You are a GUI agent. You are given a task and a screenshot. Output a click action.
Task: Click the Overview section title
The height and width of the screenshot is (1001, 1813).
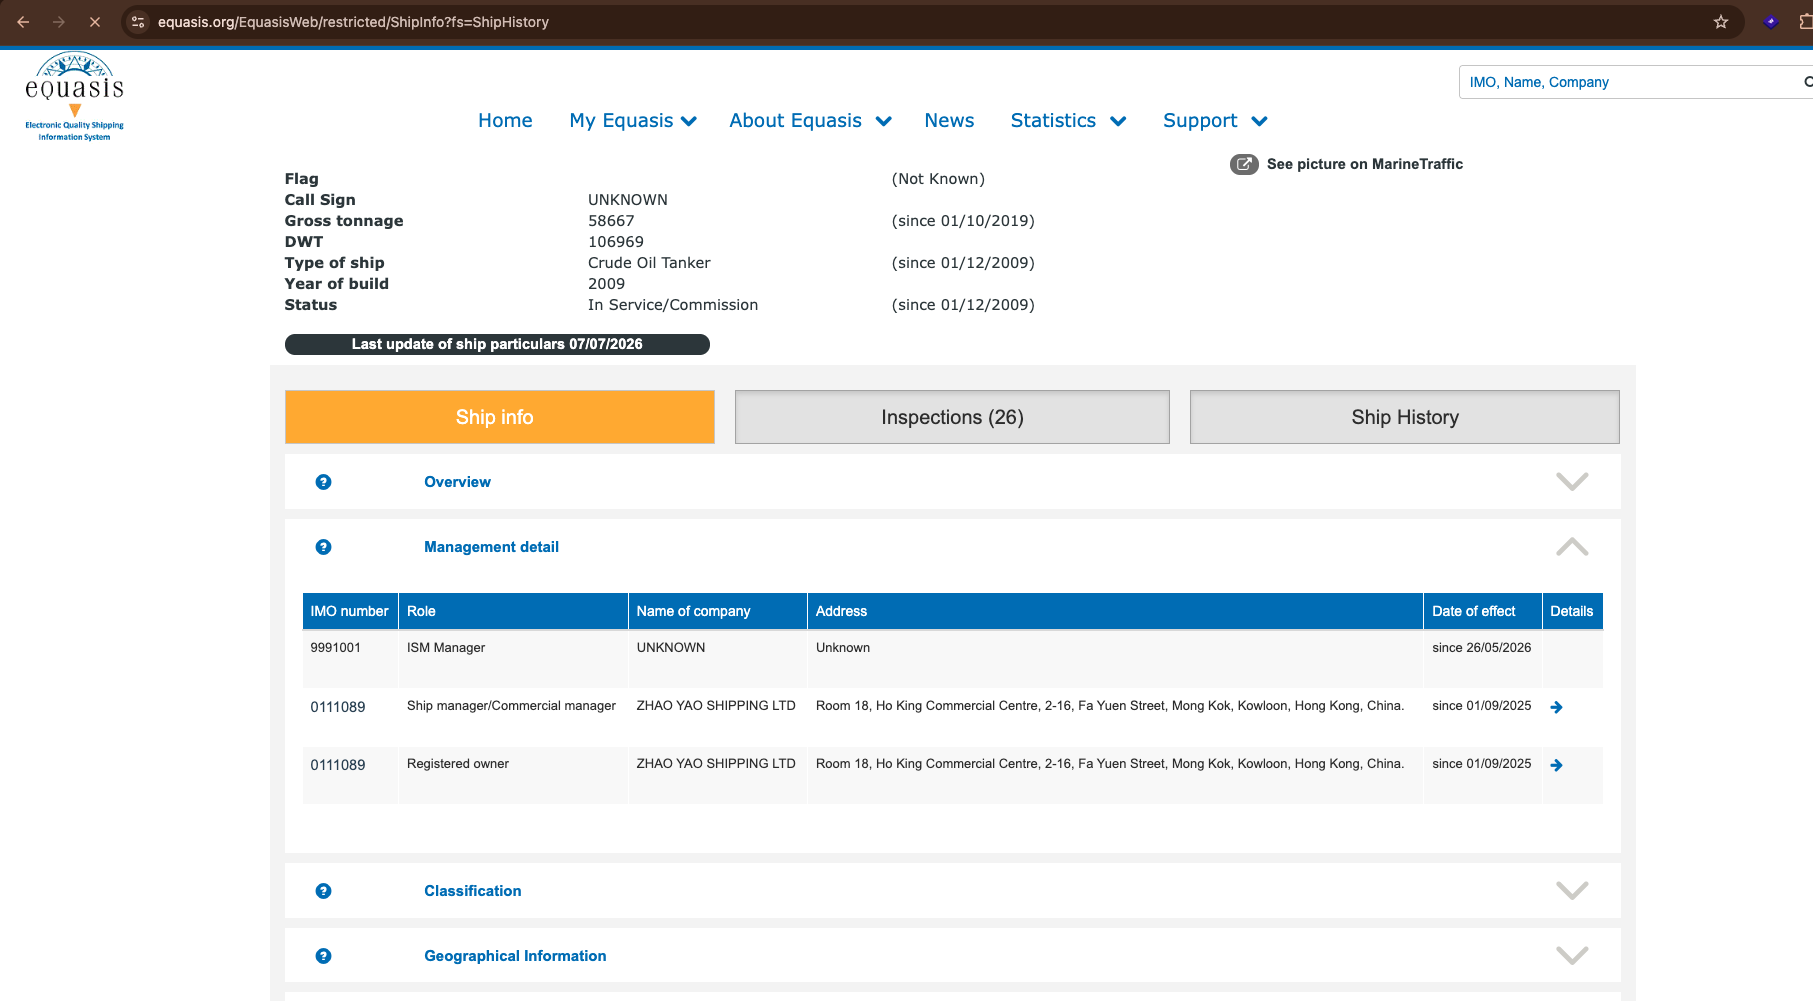click(x=457, y=482)
